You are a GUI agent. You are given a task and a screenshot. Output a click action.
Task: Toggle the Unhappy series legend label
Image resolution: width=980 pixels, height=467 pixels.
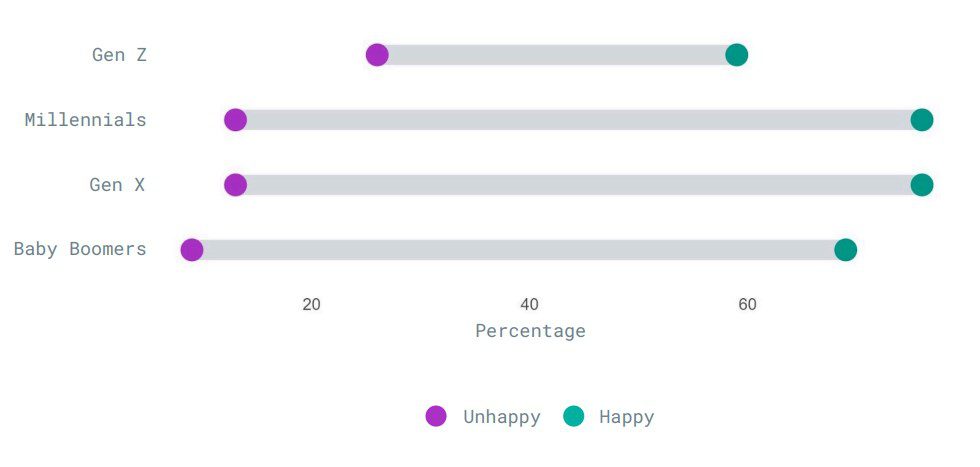[502, 417]
